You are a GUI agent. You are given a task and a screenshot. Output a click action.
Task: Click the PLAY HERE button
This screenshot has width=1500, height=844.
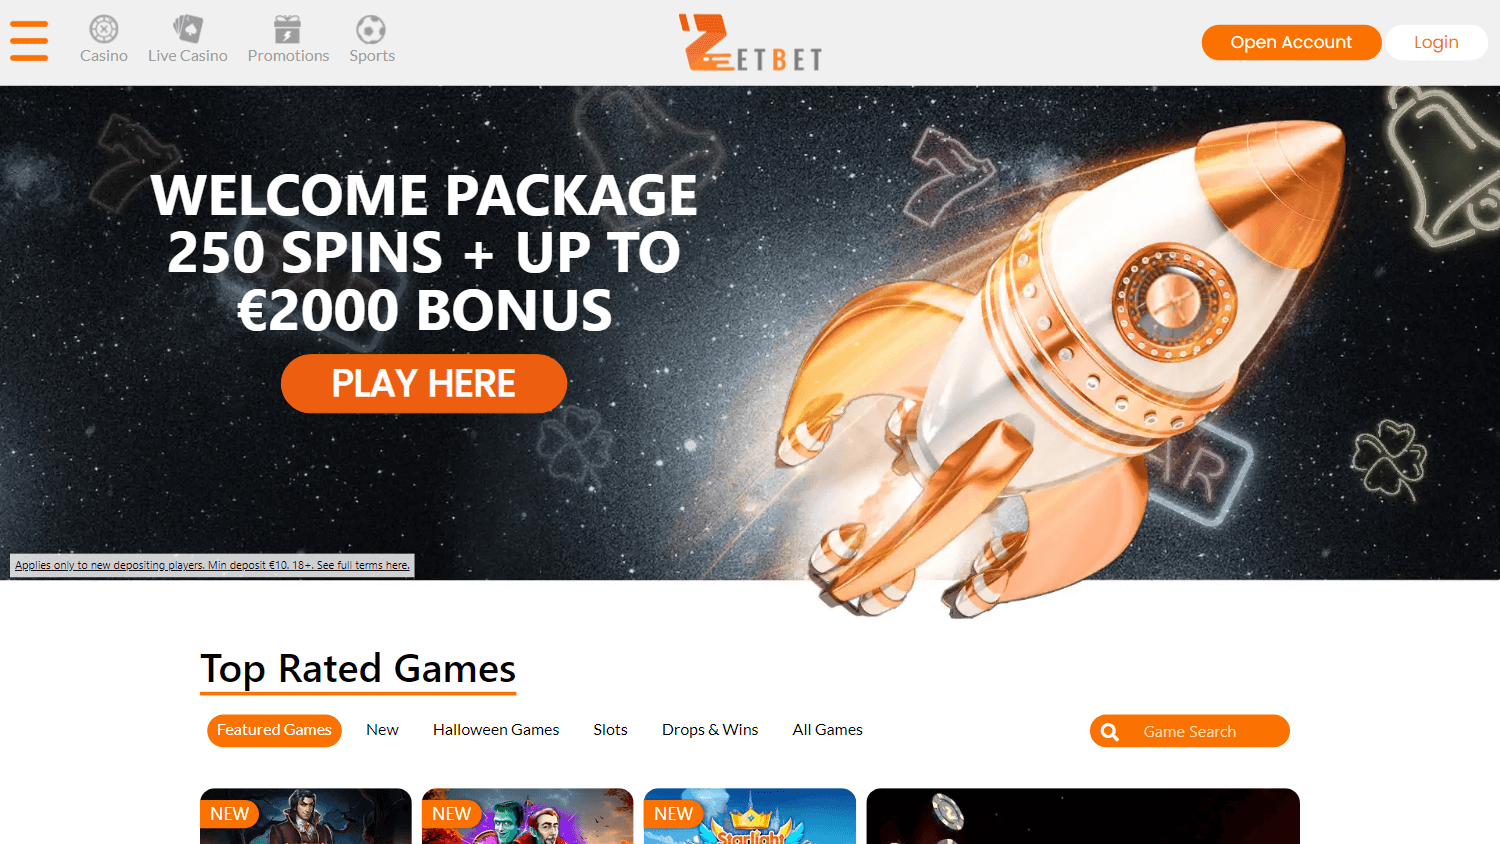coord(424,384)
